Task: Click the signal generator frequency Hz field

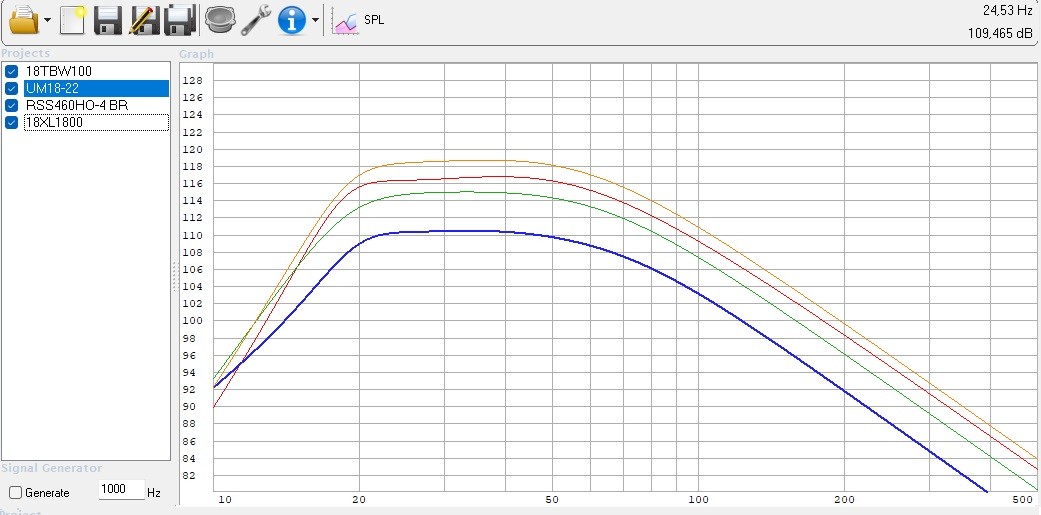Action: point(121,492)
